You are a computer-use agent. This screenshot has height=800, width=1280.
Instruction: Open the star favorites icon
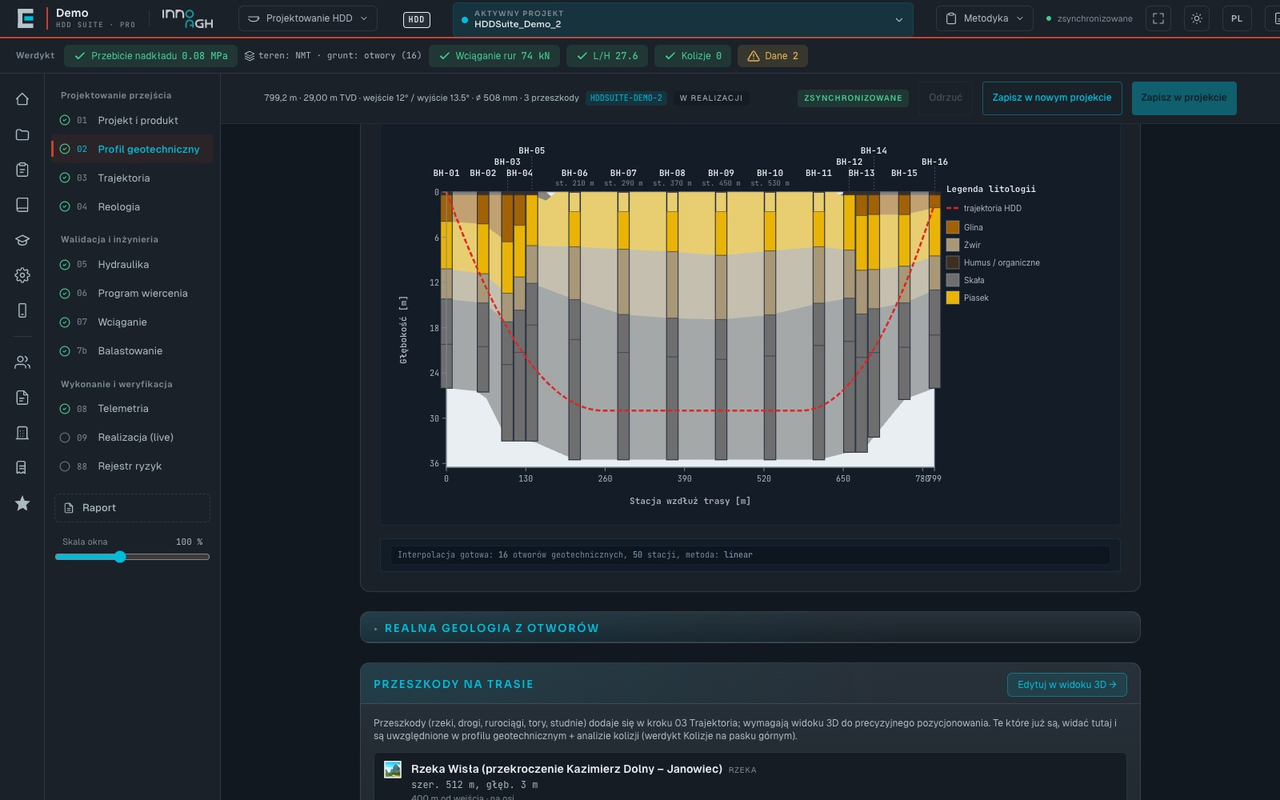[22, 503]
